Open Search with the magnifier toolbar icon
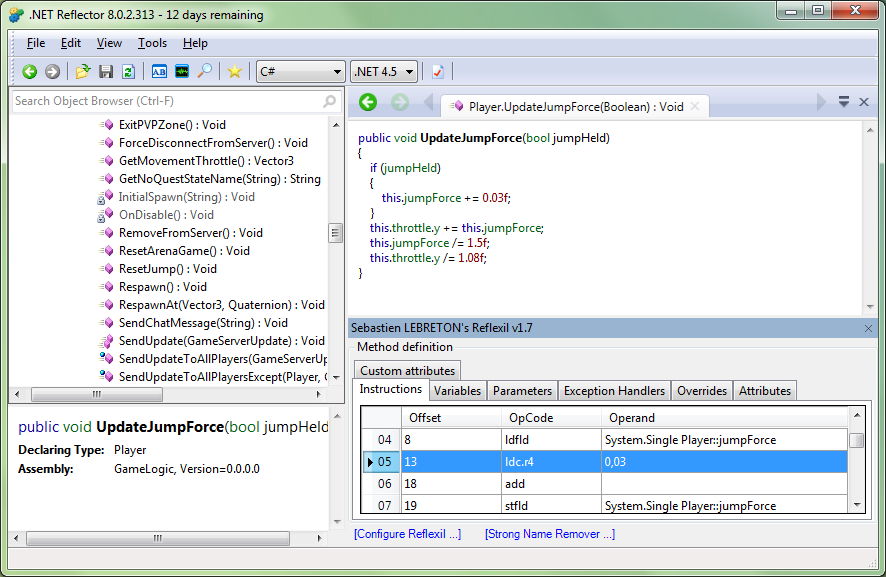Viewport: 886px width, 577px height. [205, 71]
